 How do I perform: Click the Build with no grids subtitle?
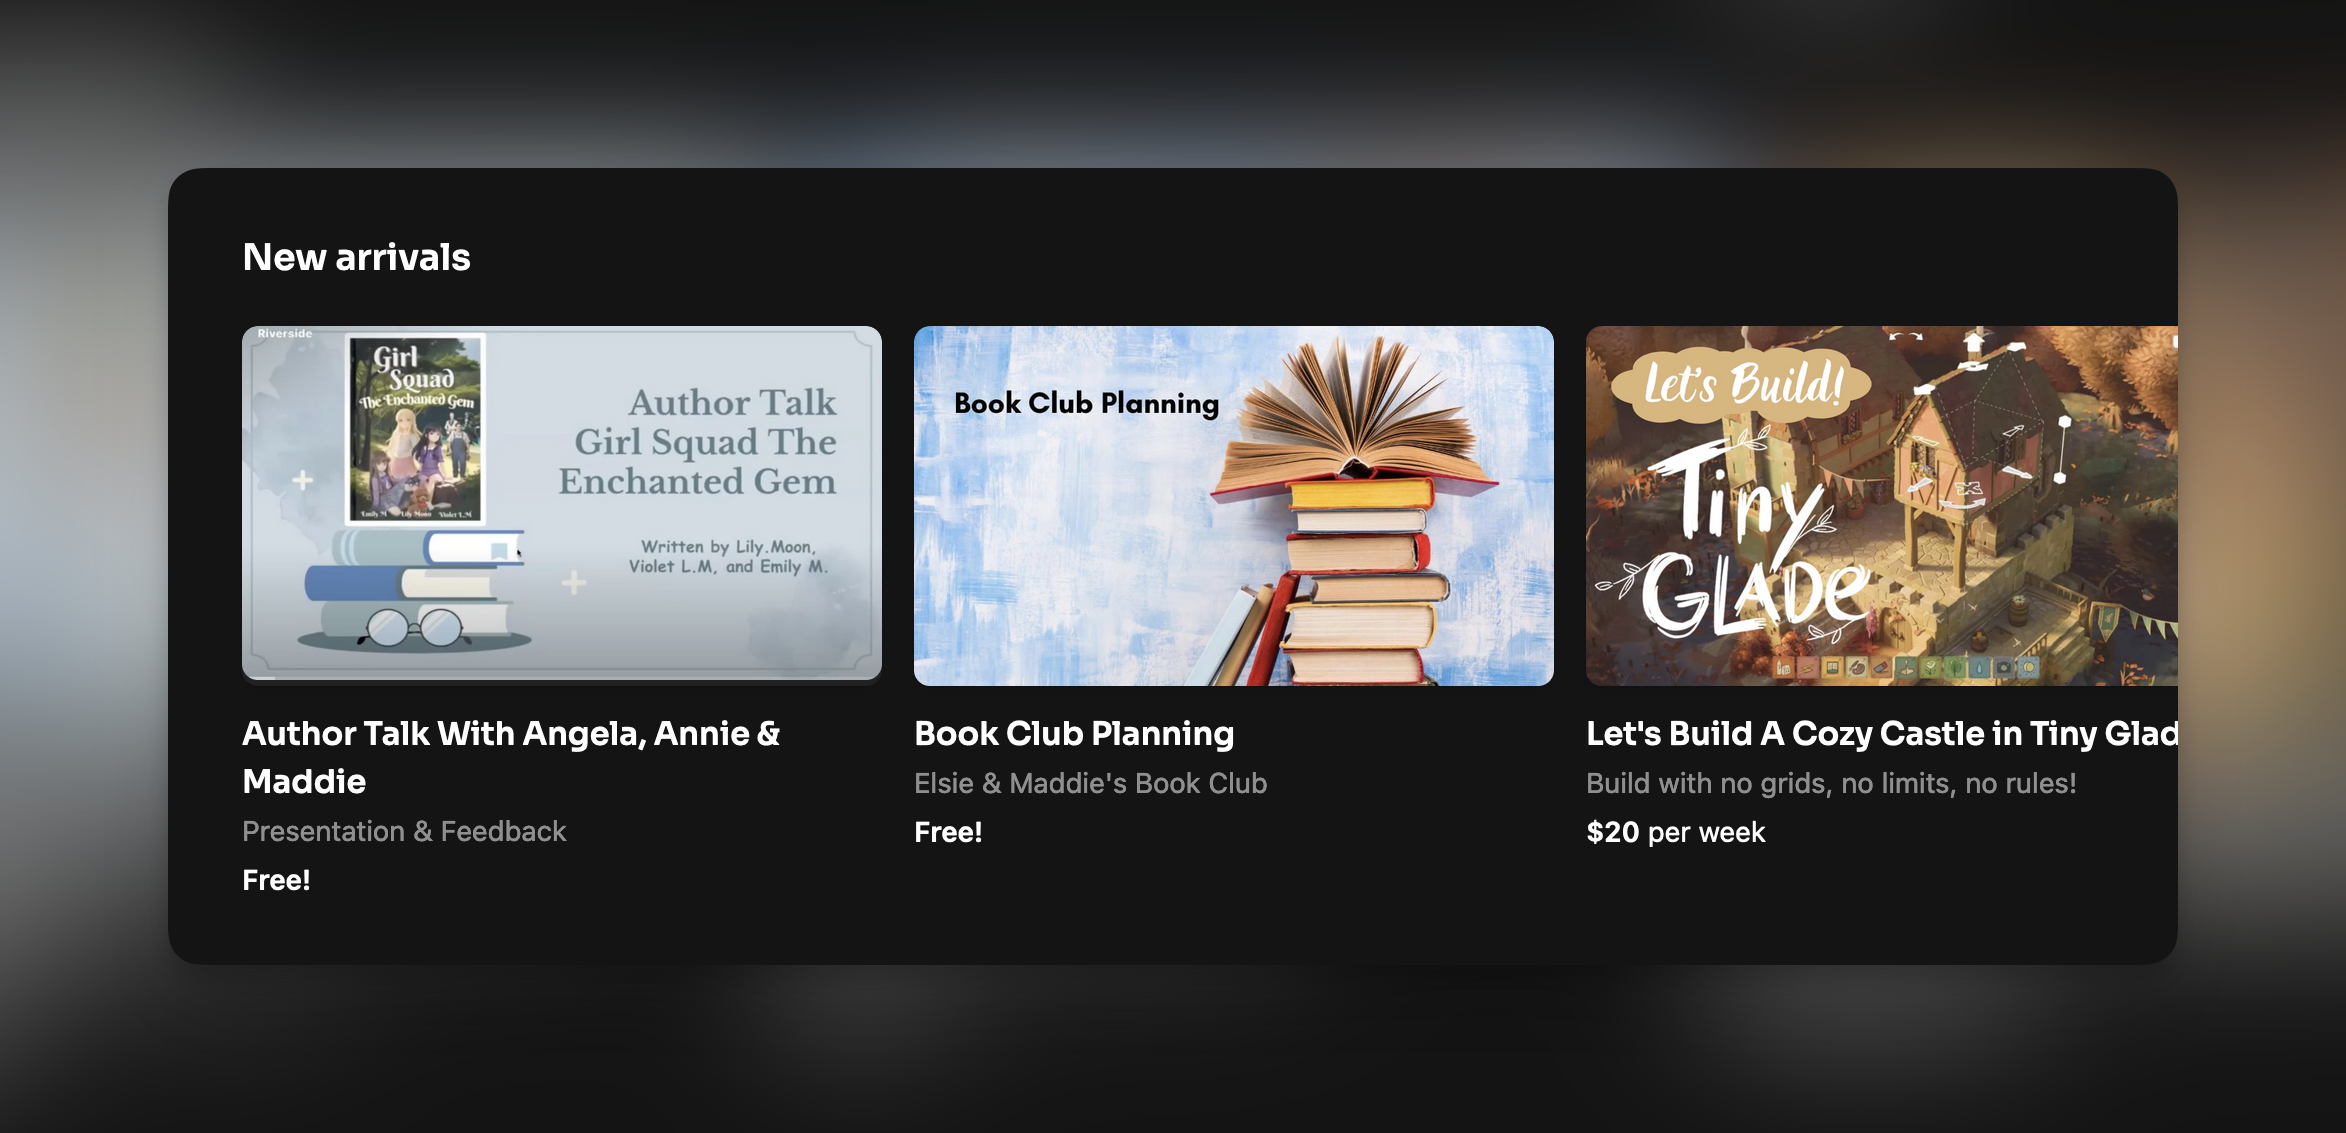click(x=1831, y=783)
